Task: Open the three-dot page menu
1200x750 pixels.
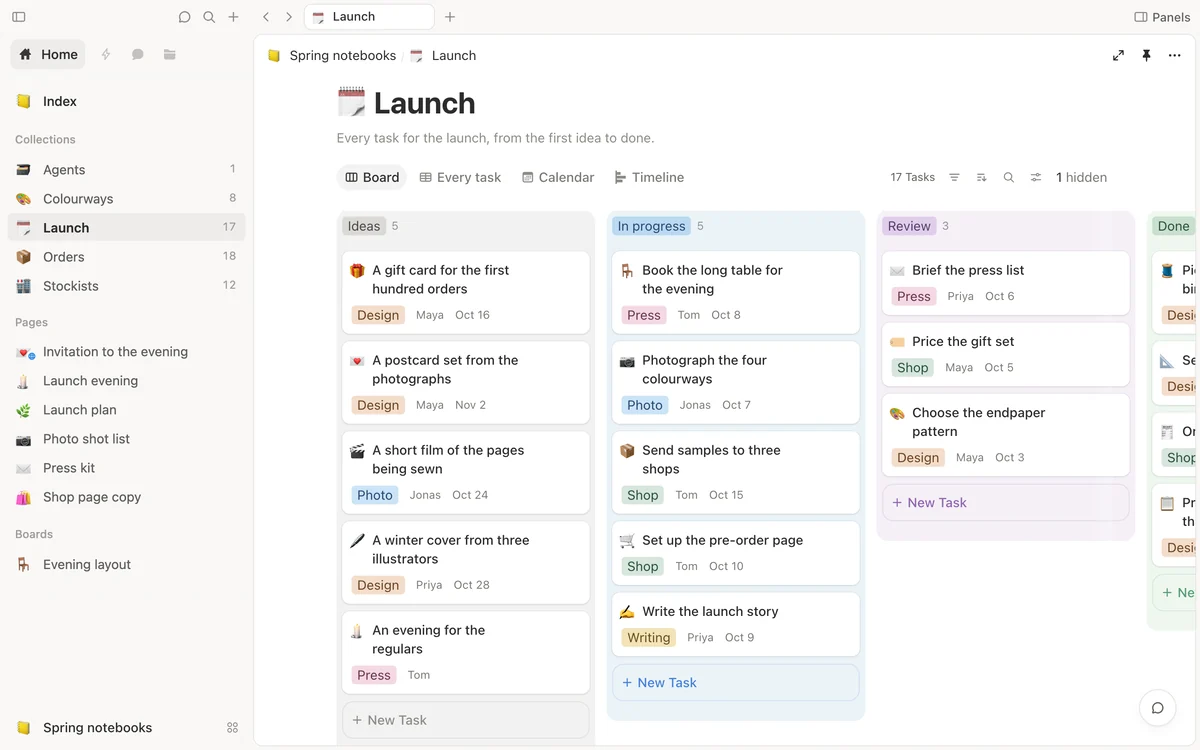Action: tap(1174, 56)
